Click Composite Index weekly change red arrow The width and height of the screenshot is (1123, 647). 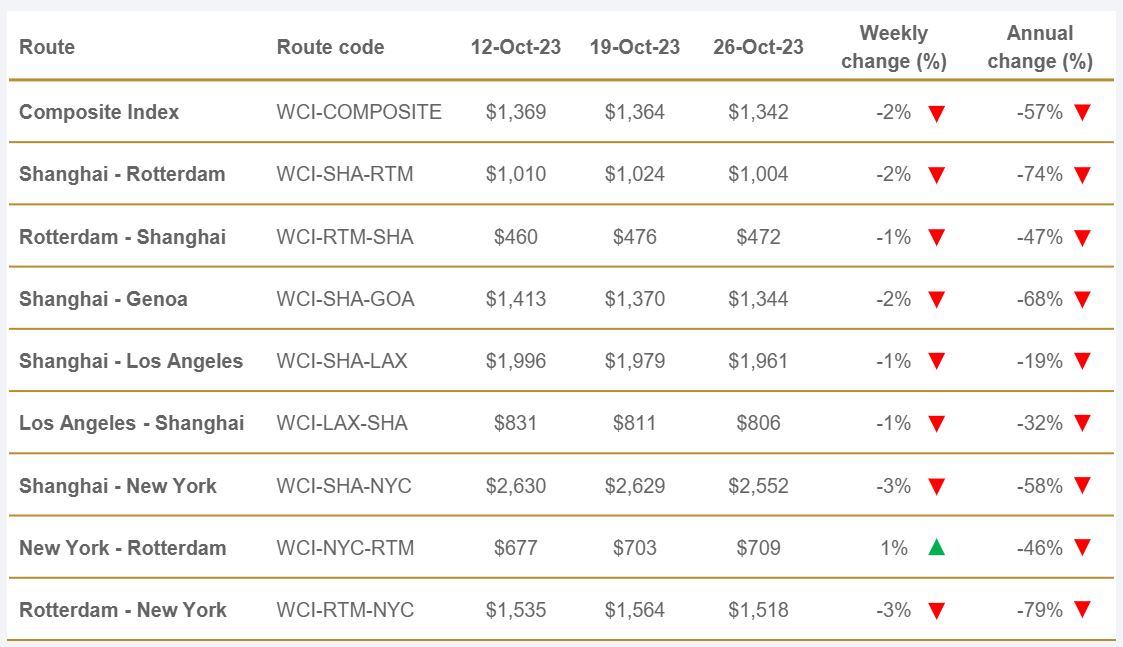click(x=936, y=113)
